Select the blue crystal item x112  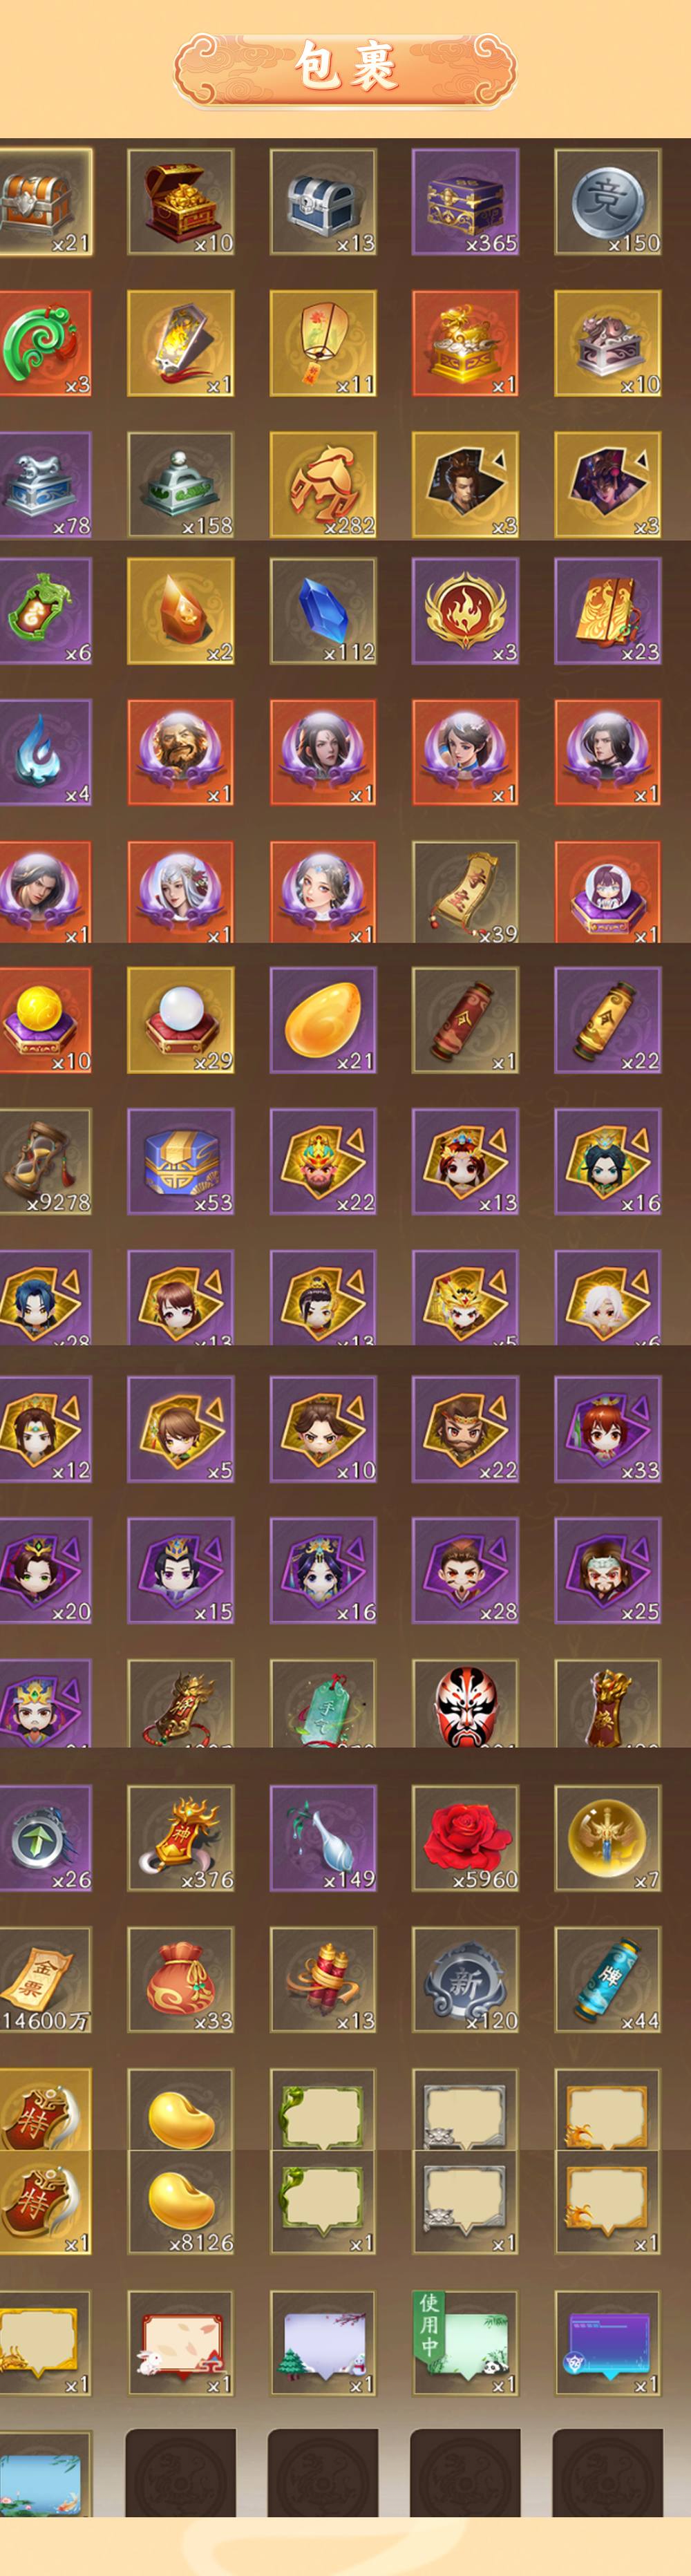tap(323, 611)
